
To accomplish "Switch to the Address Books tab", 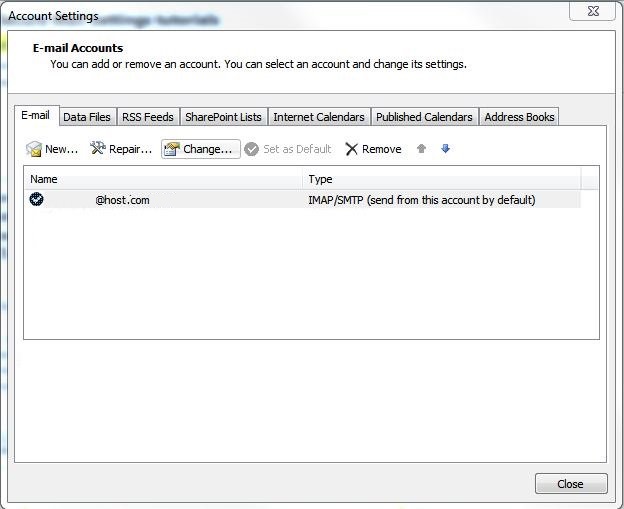I will click(519, 117).
